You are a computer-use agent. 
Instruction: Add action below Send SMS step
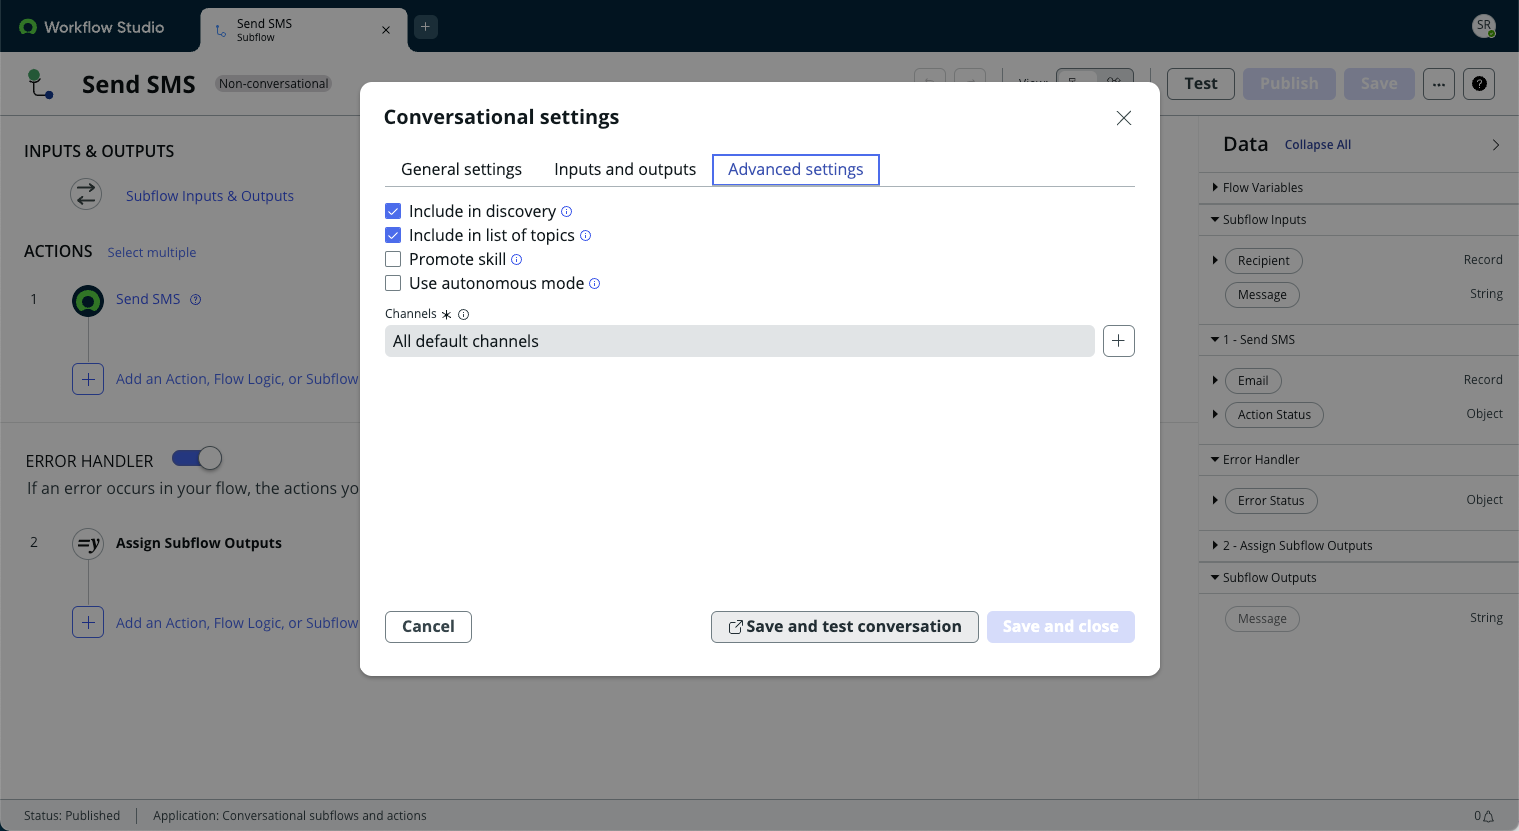88,379
